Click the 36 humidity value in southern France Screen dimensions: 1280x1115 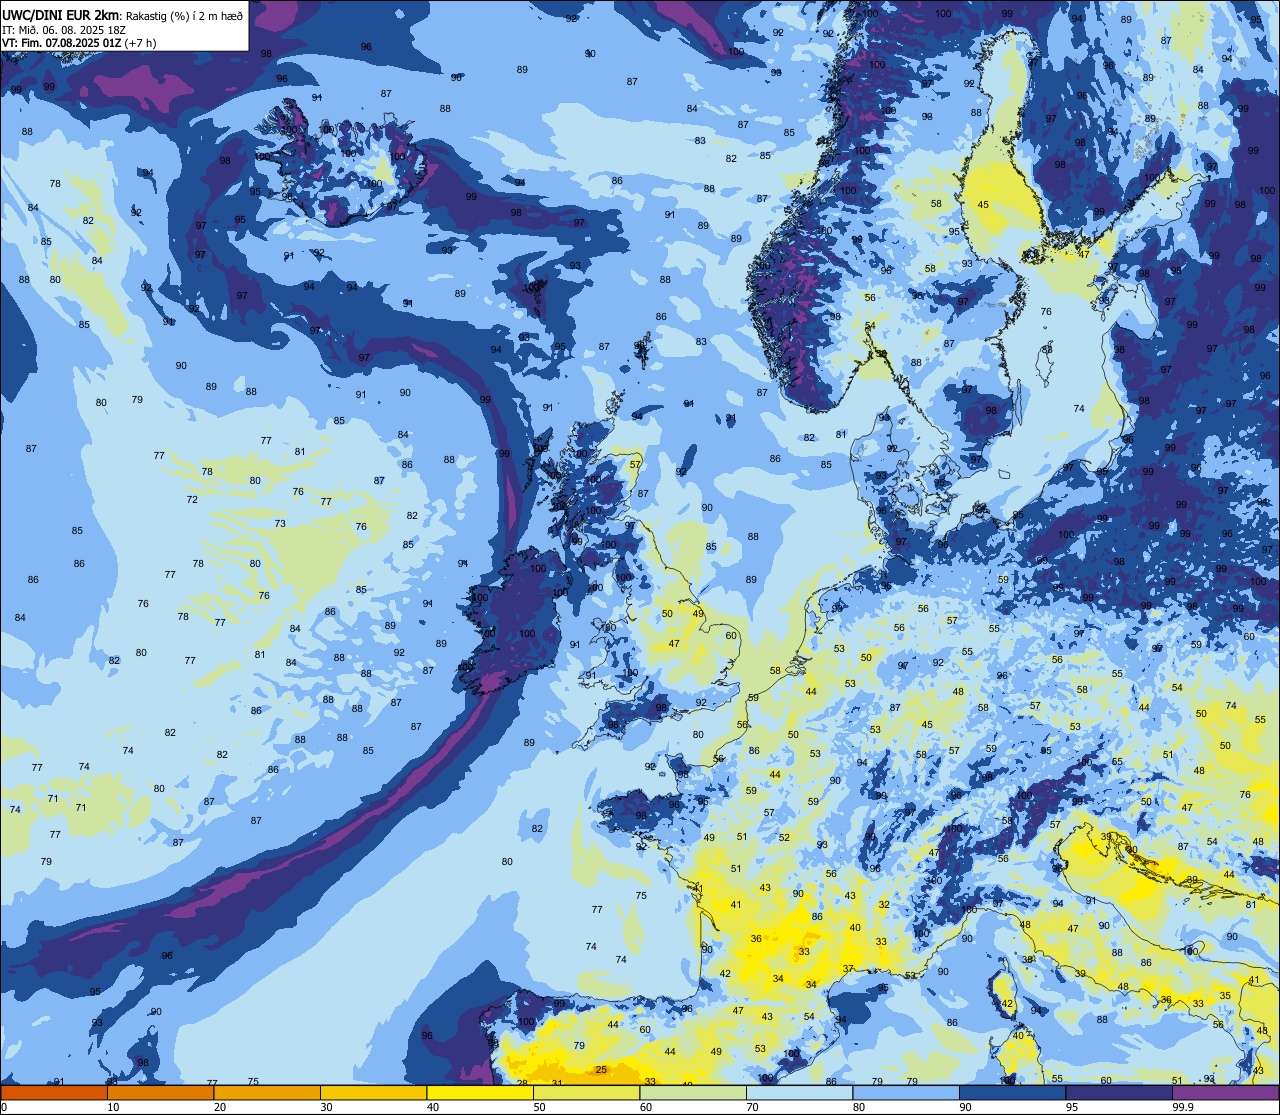(756, 938)
